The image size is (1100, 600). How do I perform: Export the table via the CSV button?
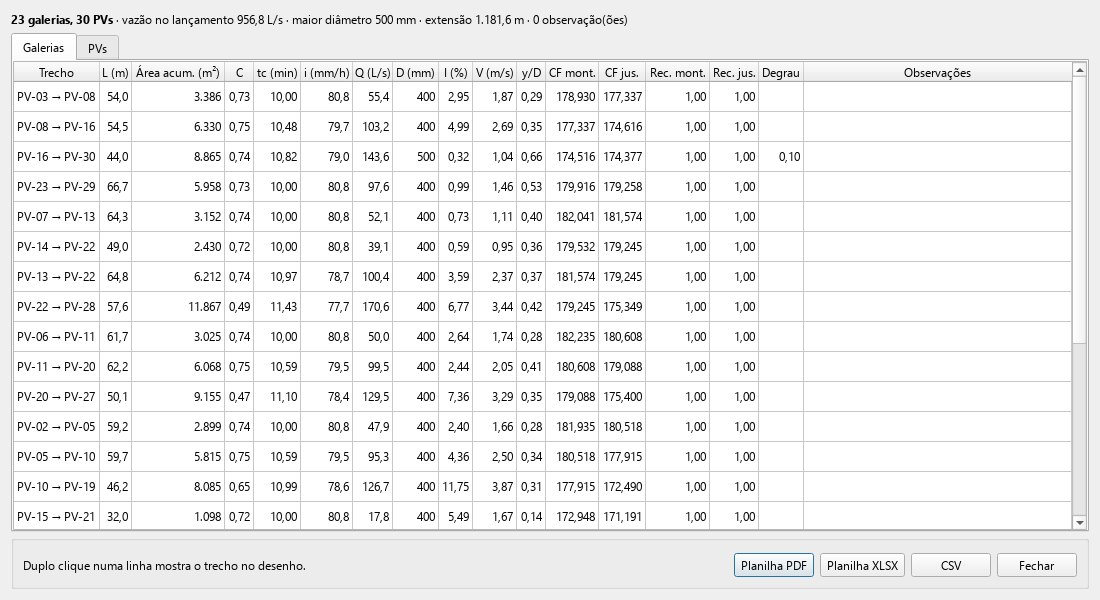(x=951, y=566)
